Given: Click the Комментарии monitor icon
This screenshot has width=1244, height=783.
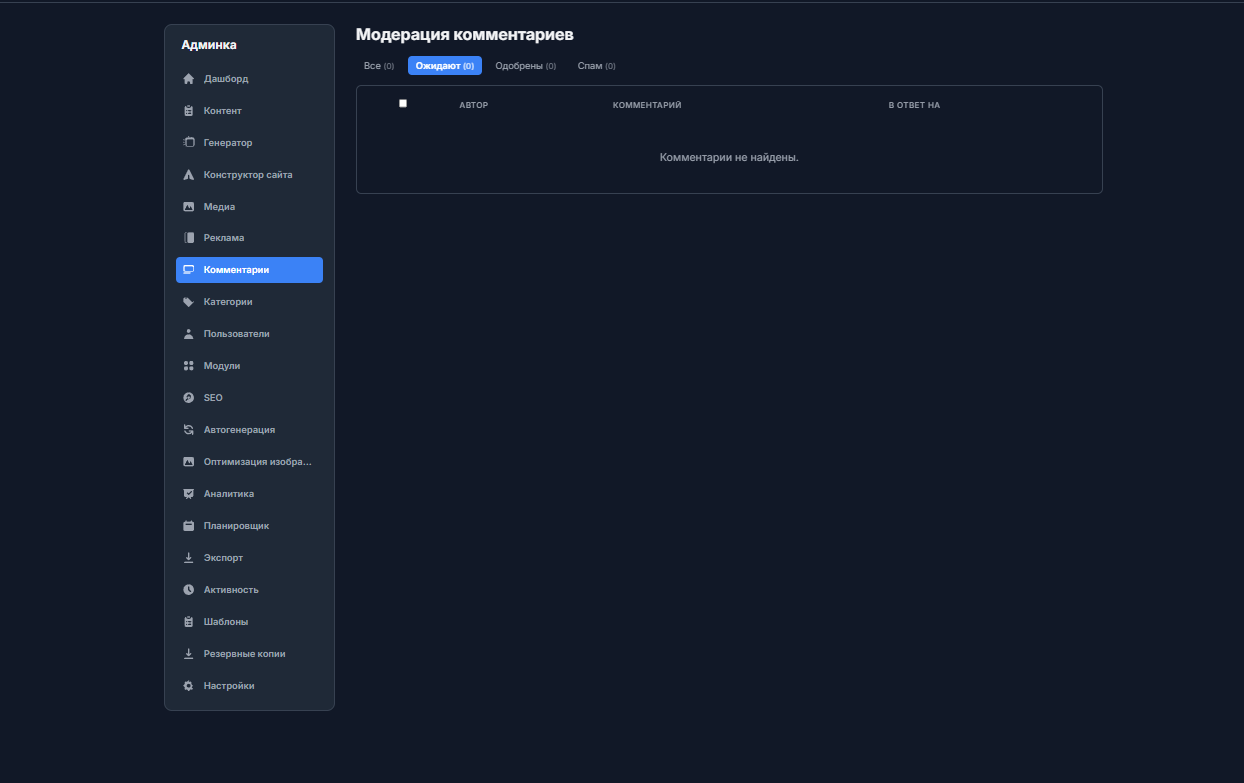Looking at the screenshot, I should click(x=188, y=270).
